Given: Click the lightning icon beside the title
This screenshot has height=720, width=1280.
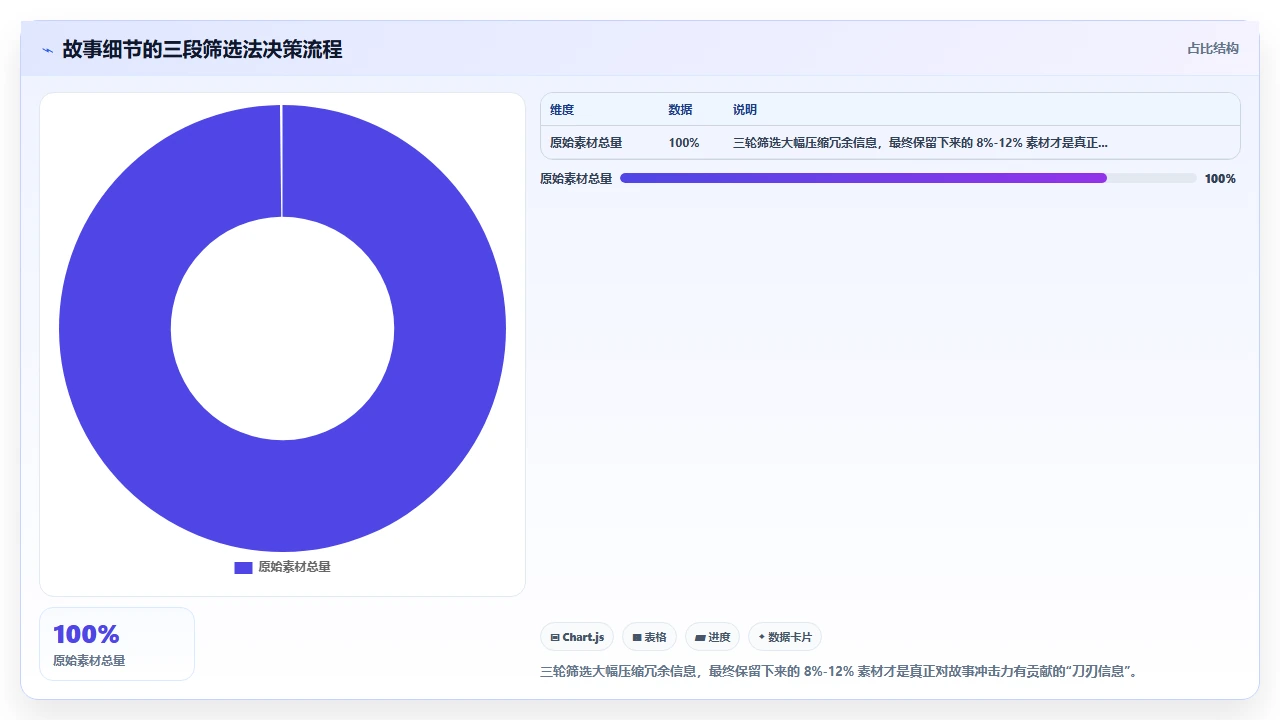Looking at the screenshot, I should [47, 50].
